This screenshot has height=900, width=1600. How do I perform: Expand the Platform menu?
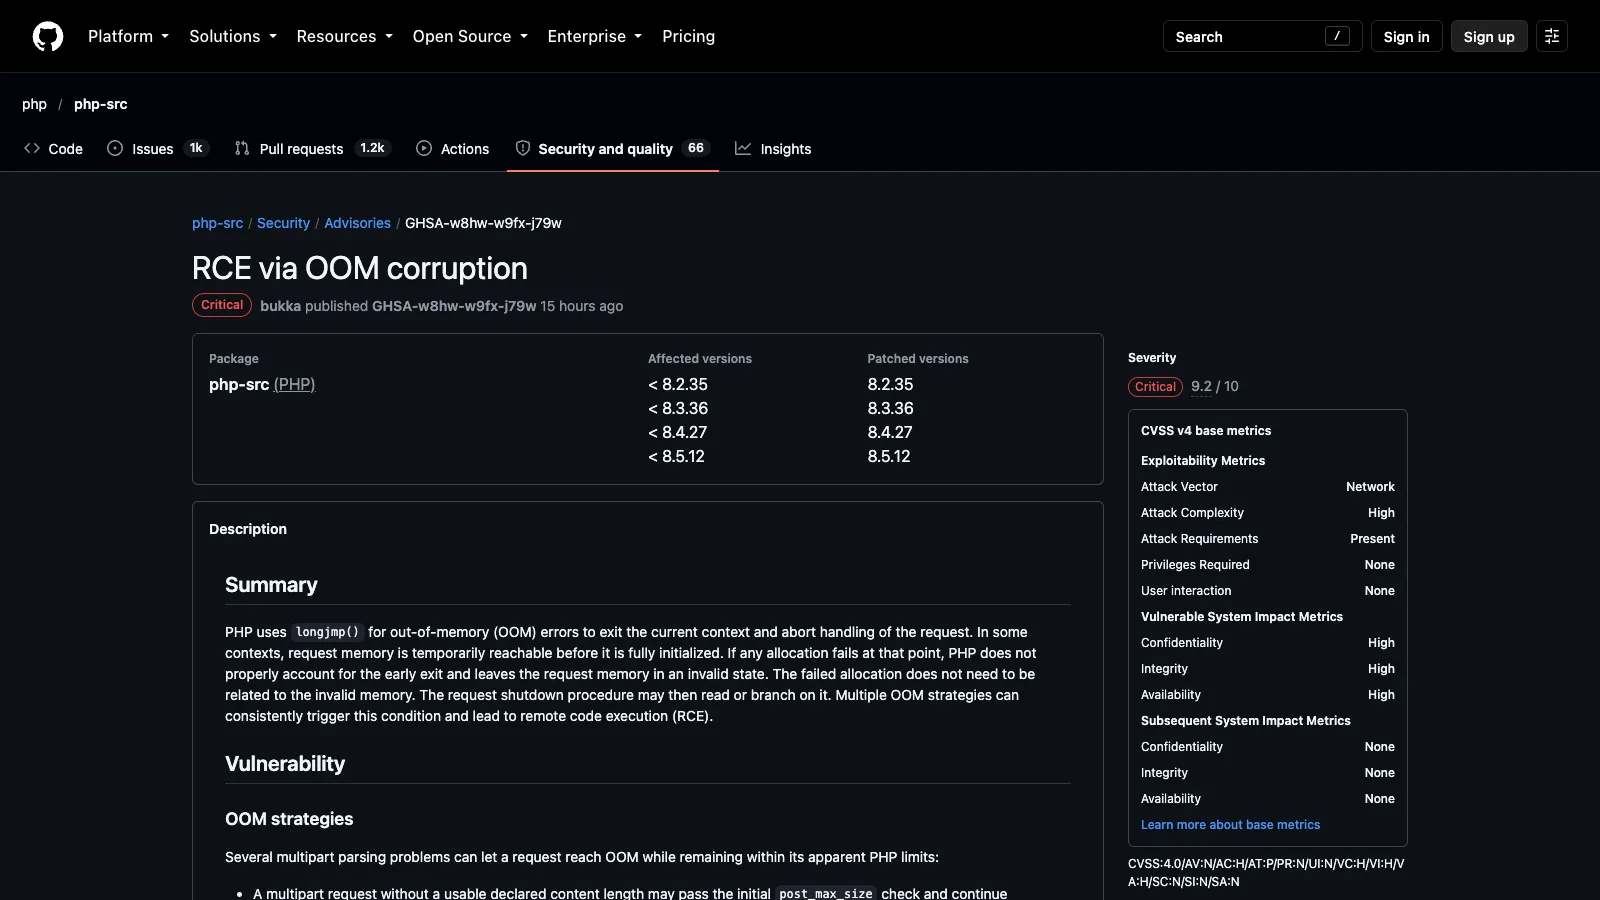128,36
